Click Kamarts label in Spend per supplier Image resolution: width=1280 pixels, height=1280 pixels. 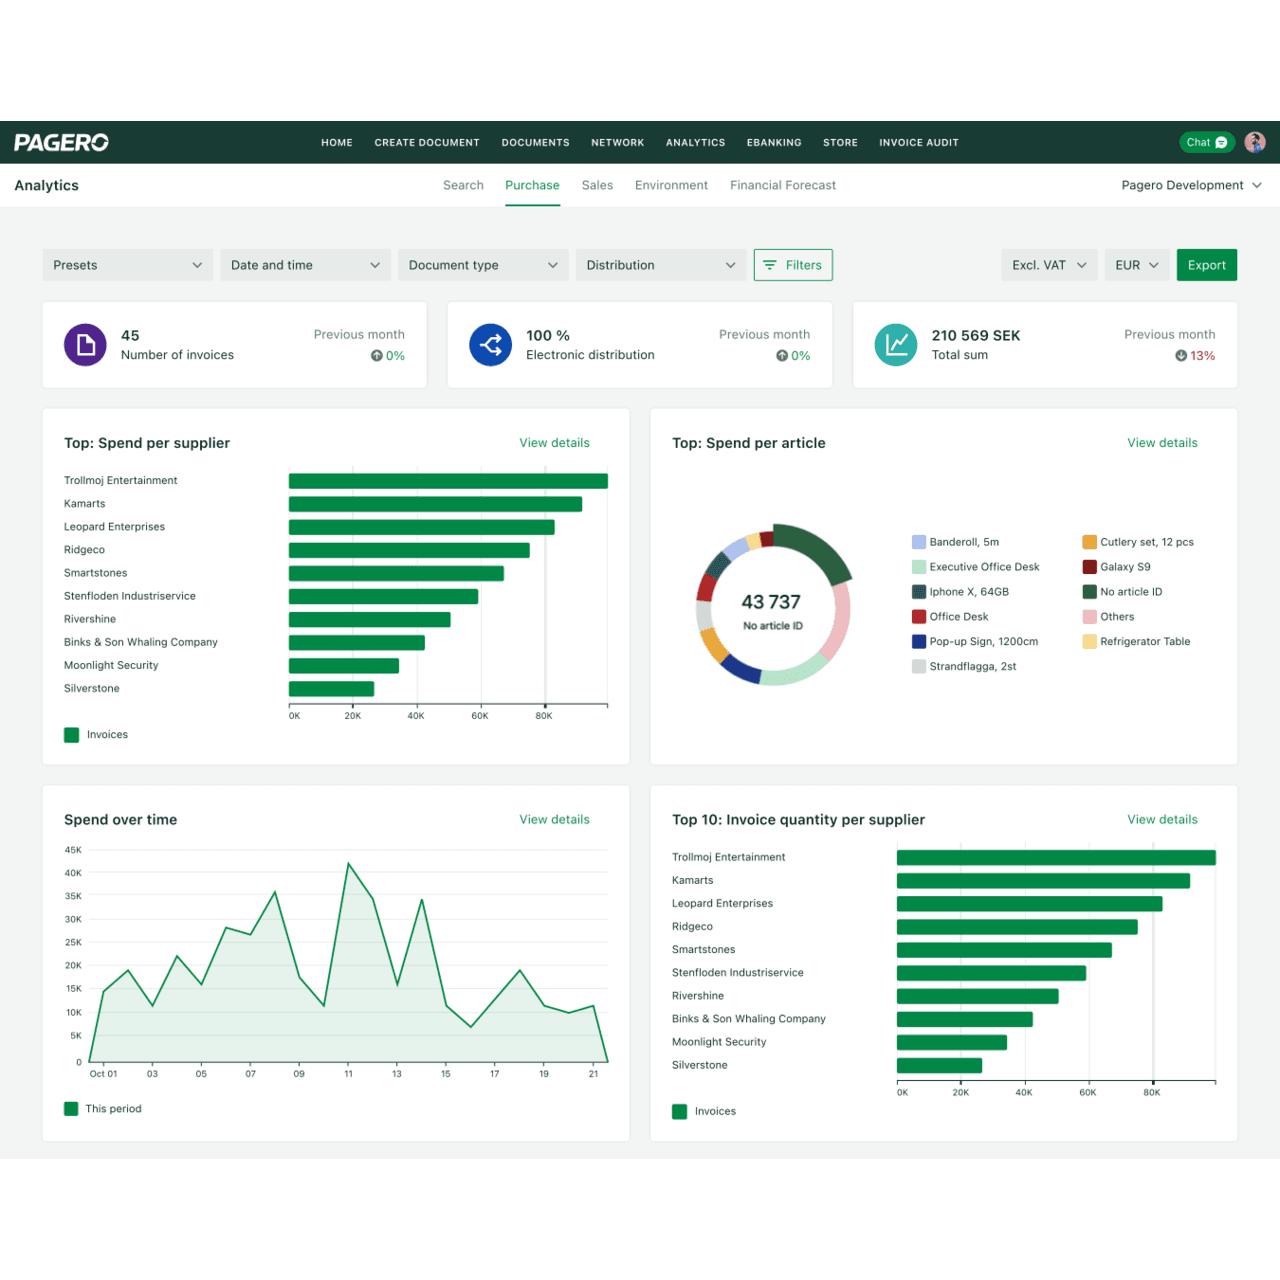[x=85, y=504]
